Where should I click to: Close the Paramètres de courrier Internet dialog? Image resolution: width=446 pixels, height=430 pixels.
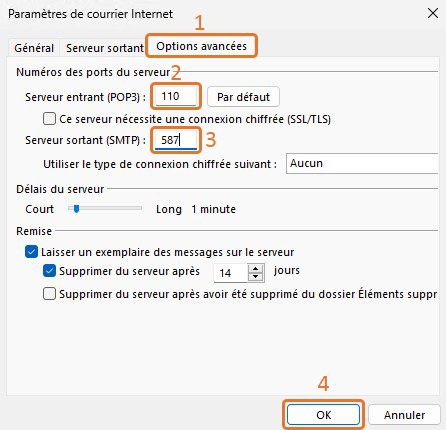click(433, 13)
